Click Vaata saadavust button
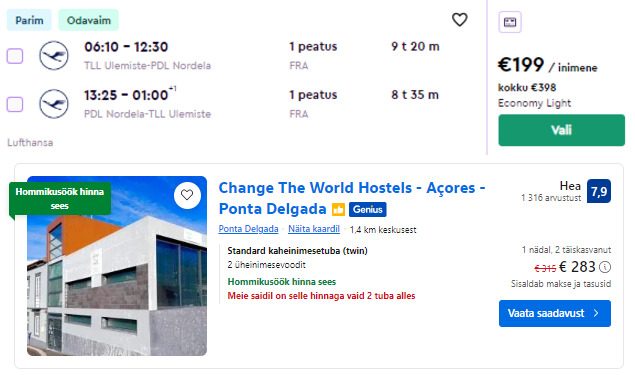Screen dimensions: 635x379 [x=555, y=313]
